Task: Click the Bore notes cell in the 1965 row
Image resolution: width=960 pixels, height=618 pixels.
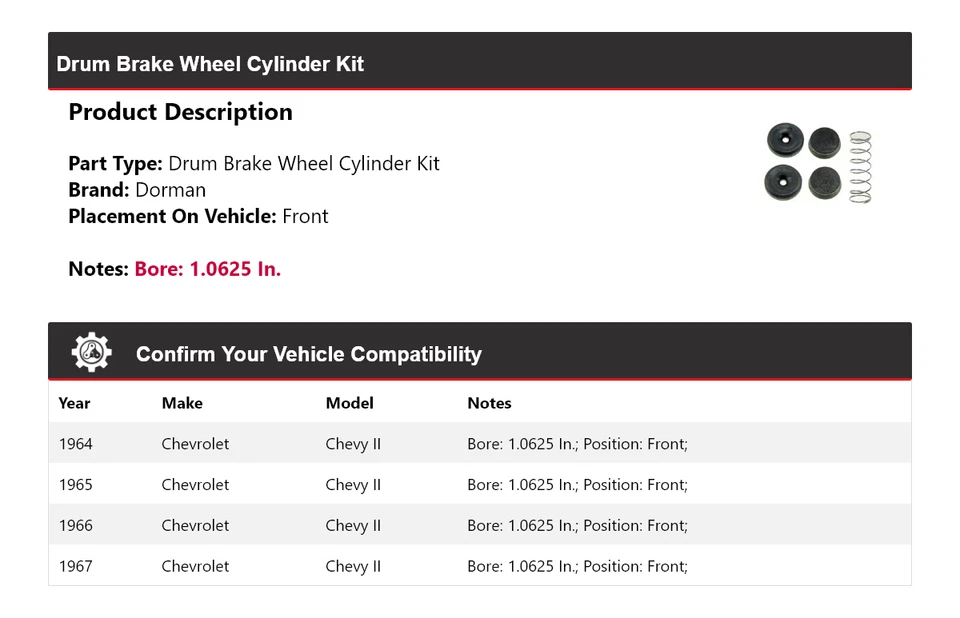Action: coord(577,485)
